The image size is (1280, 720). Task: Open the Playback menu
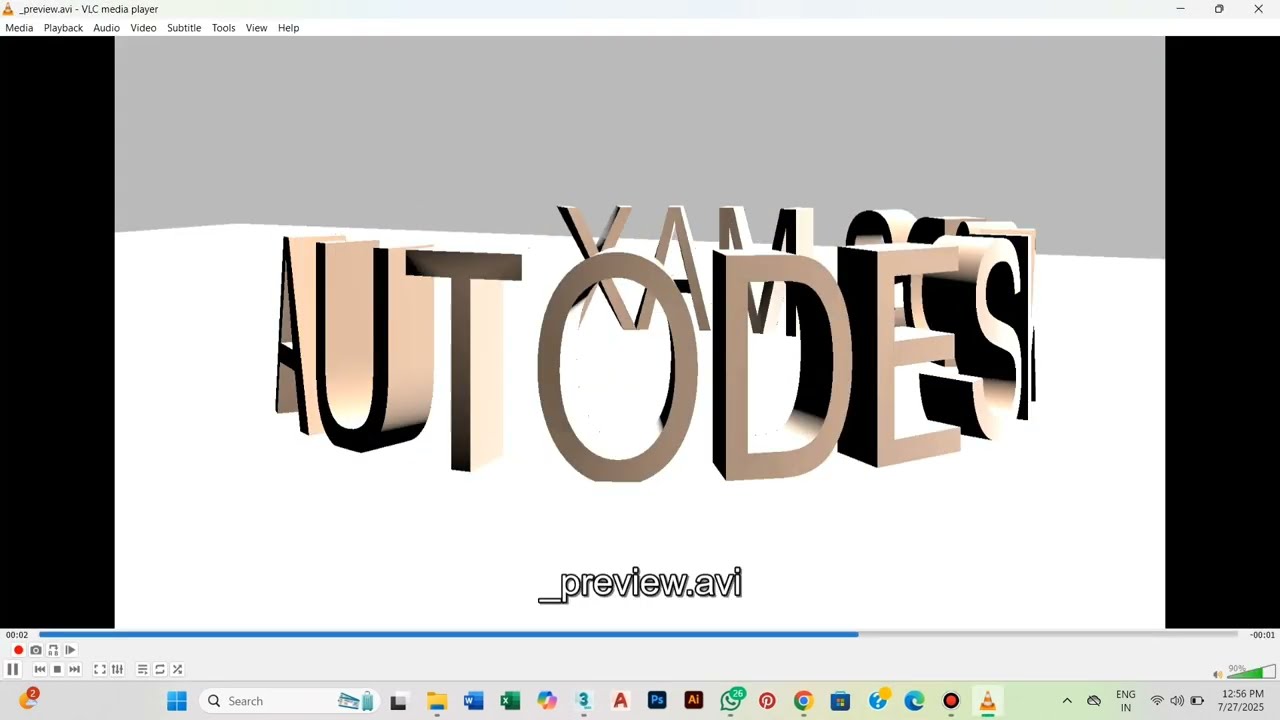[63, 28]
